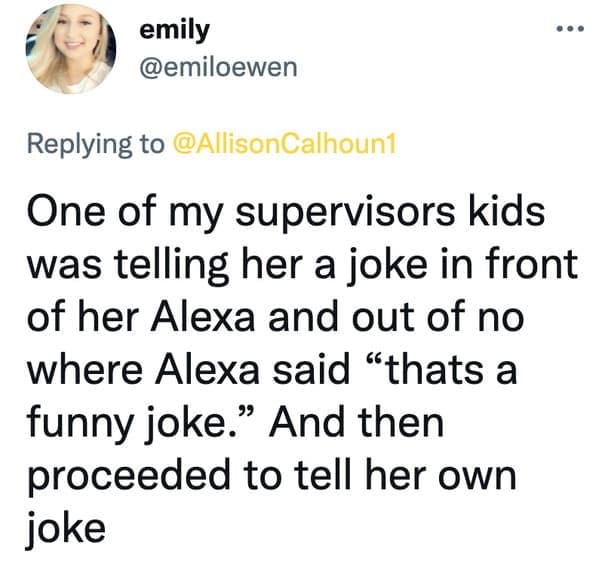Click the word "proceeded" in the tweet

pos(130,478)
